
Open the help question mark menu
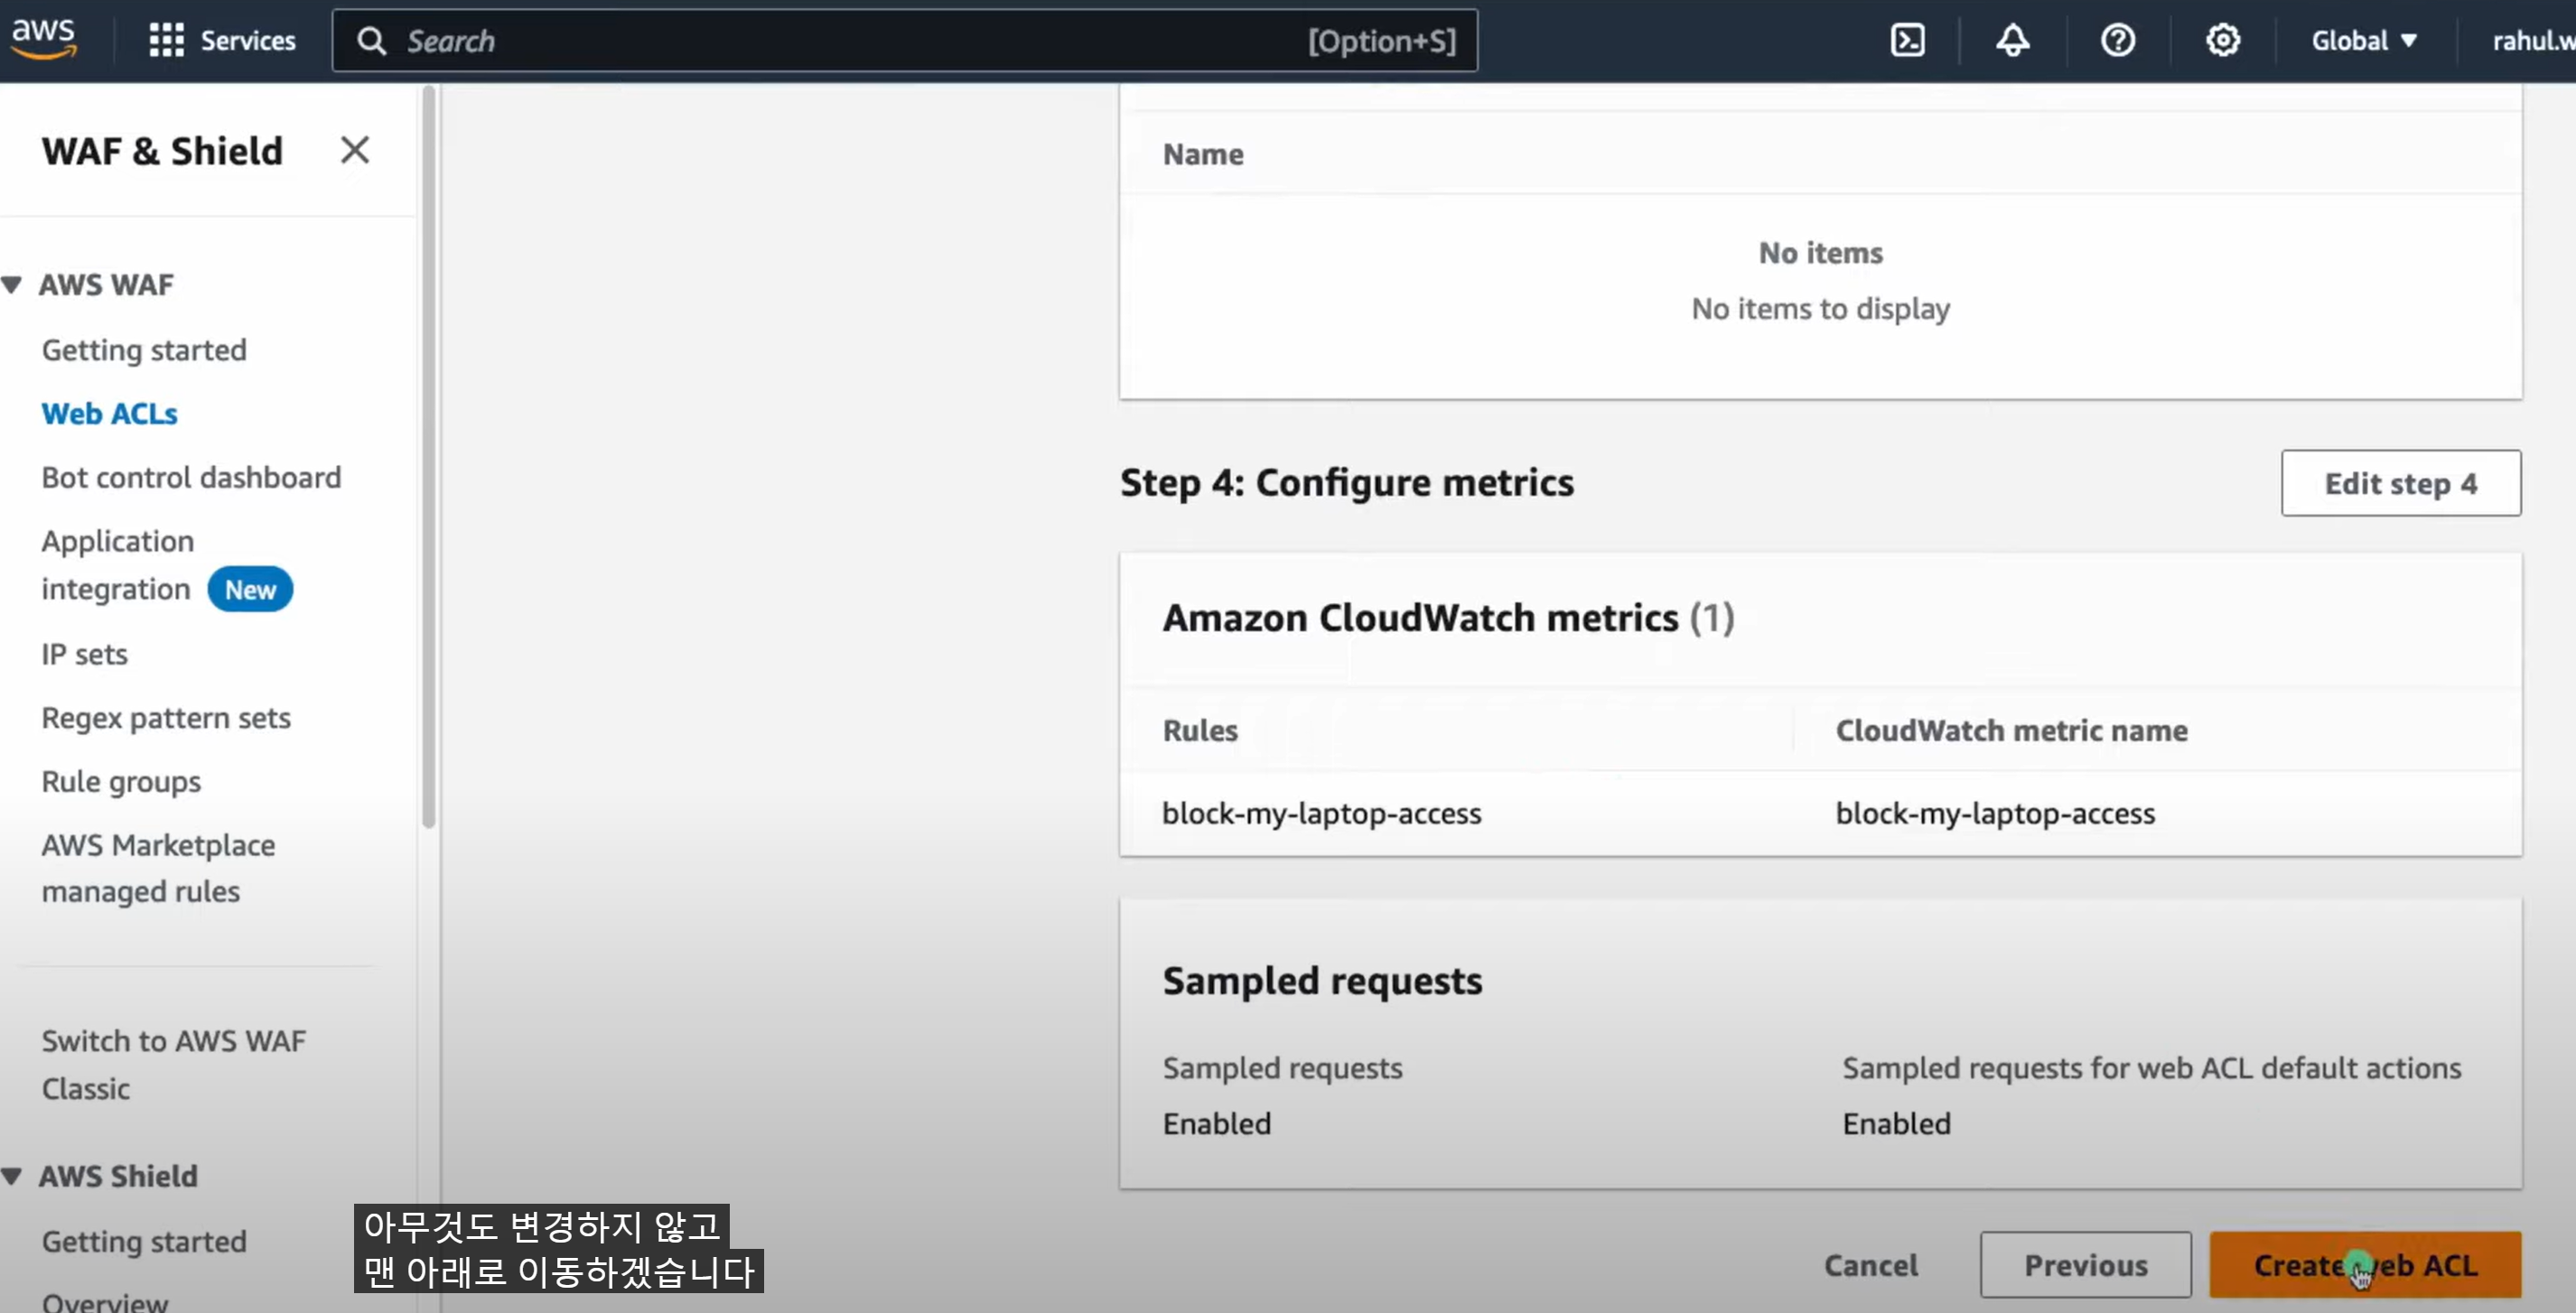(2117, 40)
